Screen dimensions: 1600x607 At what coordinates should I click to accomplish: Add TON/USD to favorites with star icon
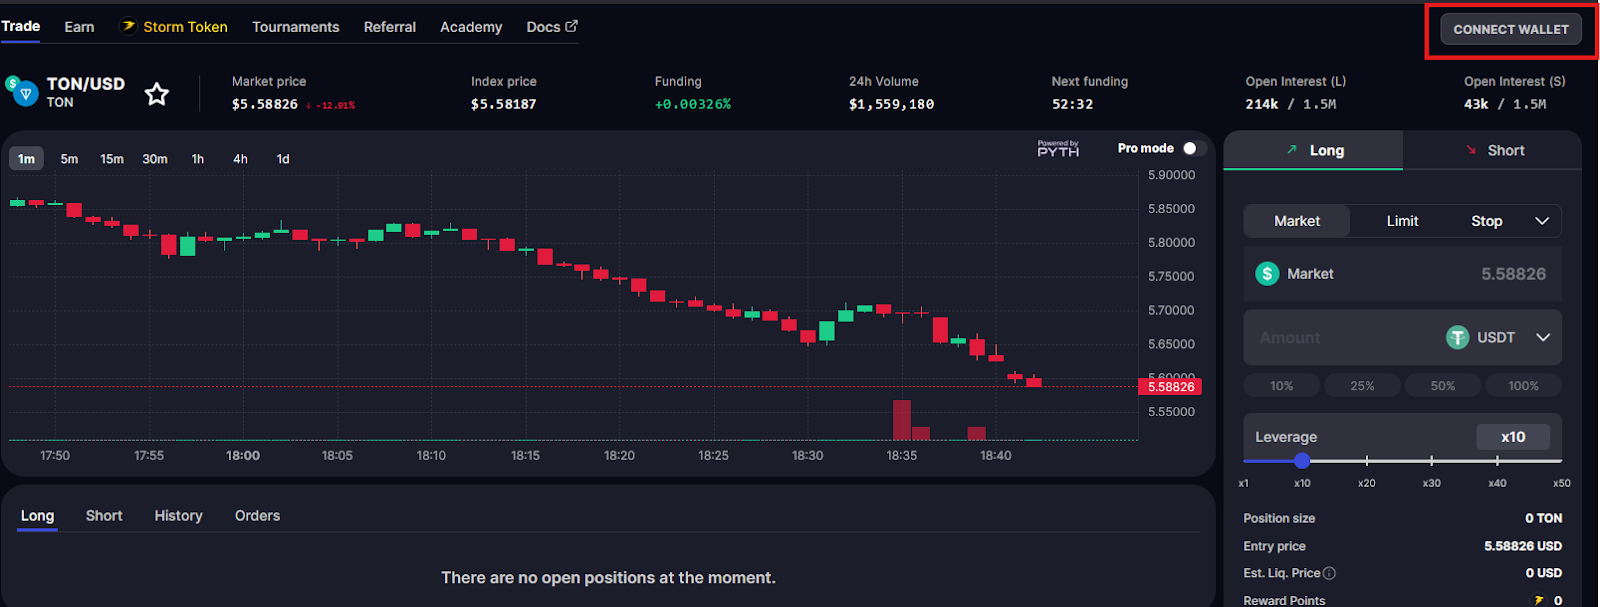[157, 95]
